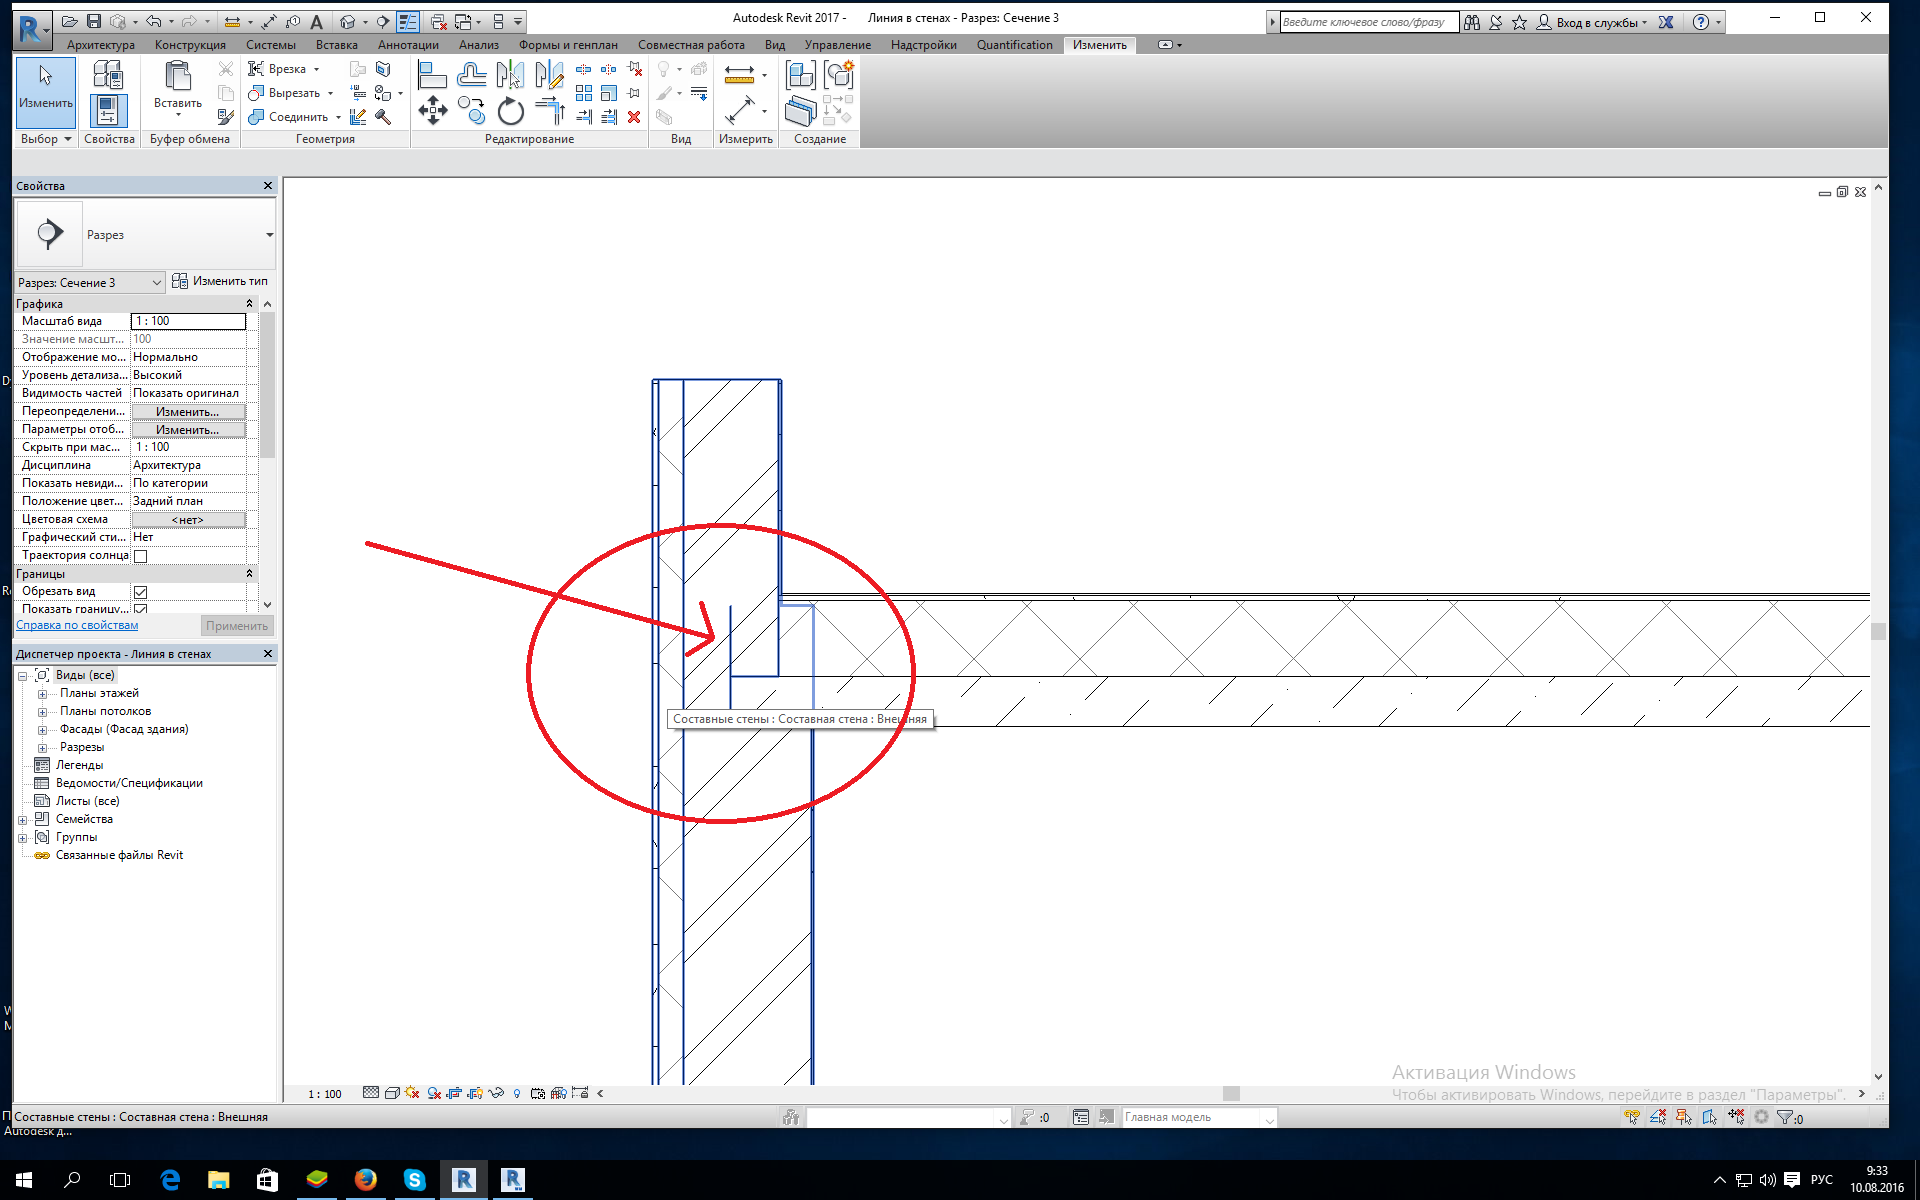Switch to the Конструкция ribbon tab
Screen dimensions: 1920x1200
[x=190, y=45]
